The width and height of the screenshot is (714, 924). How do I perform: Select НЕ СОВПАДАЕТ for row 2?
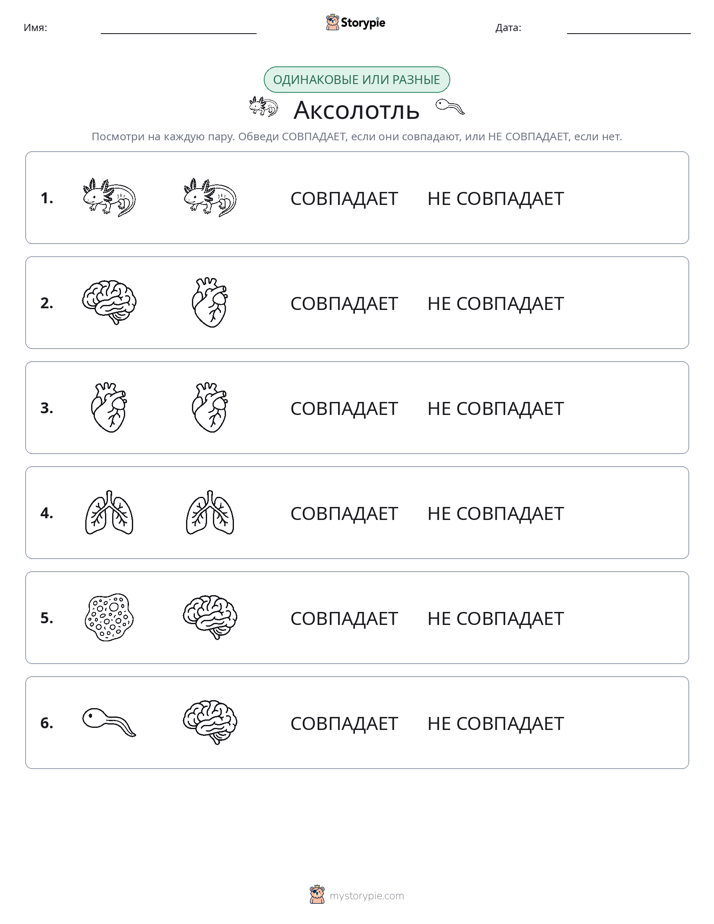(495, 303)
